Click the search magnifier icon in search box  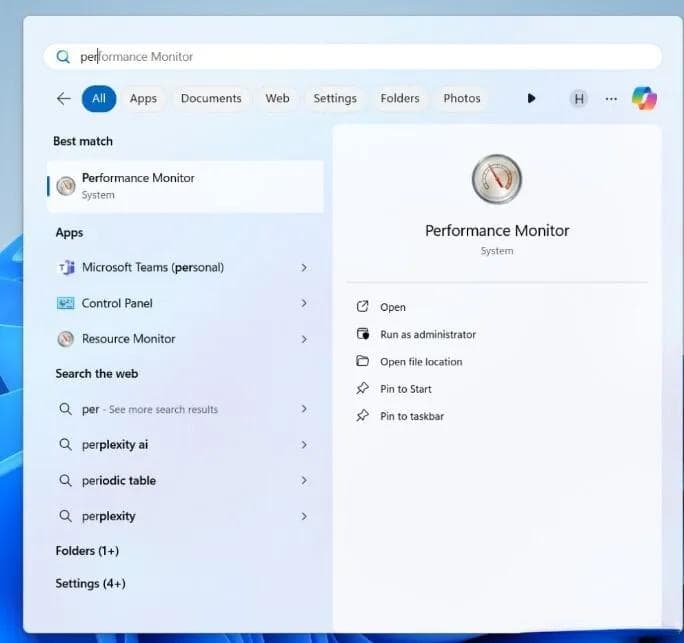[x=63, y=56]
